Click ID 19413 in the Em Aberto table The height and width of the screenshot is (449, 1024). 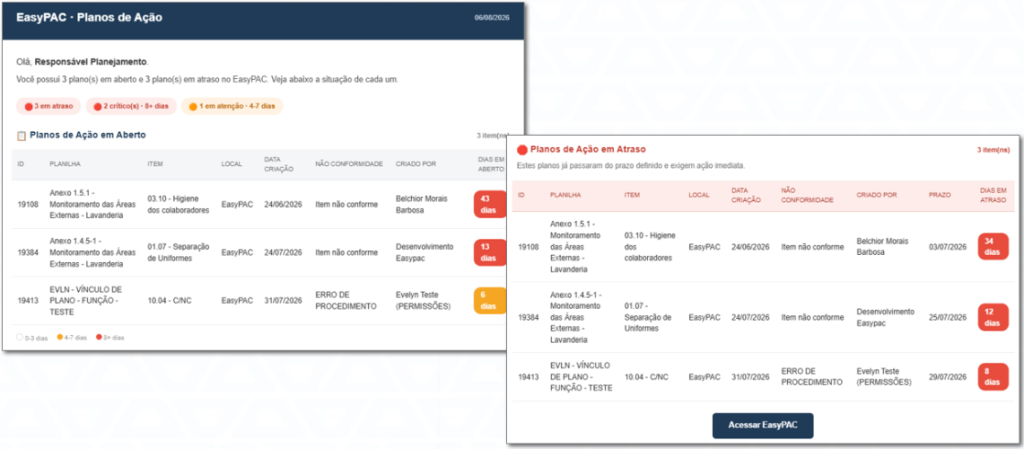click(27, 301)
